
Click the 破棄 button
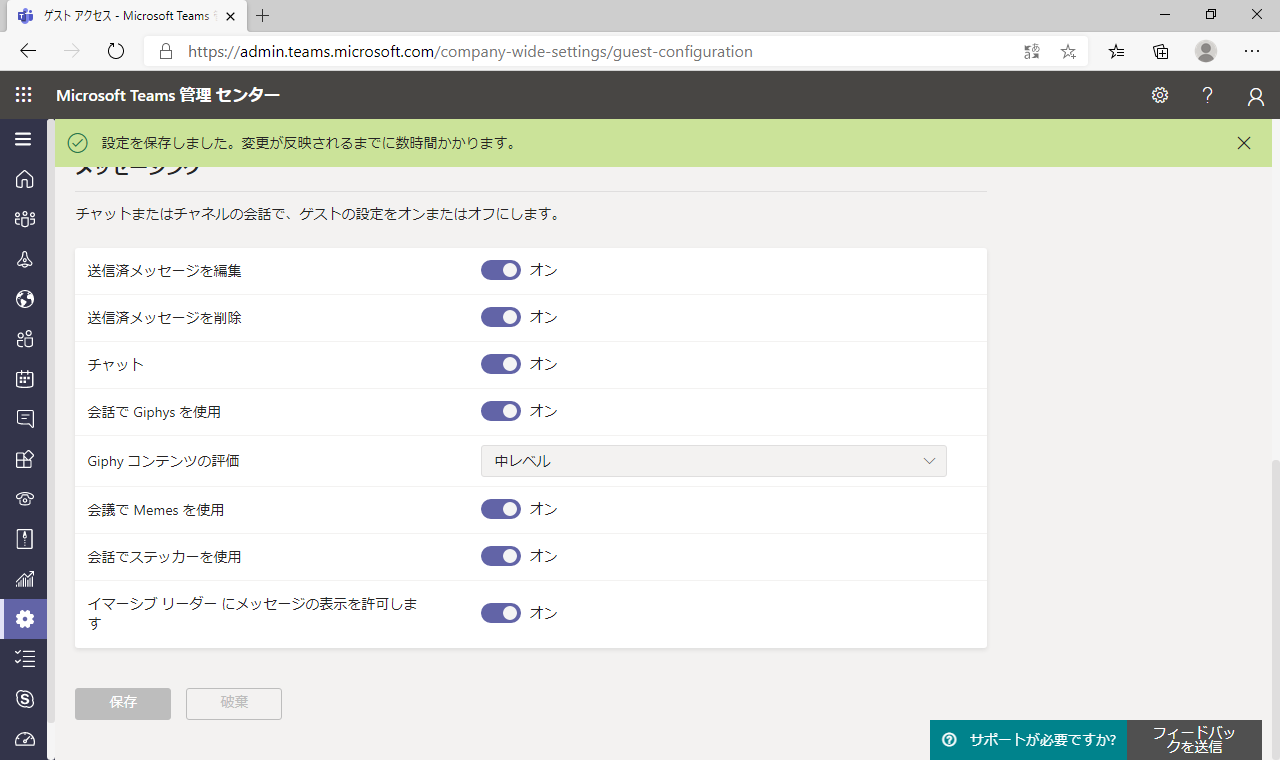pyautogui.click(x=234, y=703)
